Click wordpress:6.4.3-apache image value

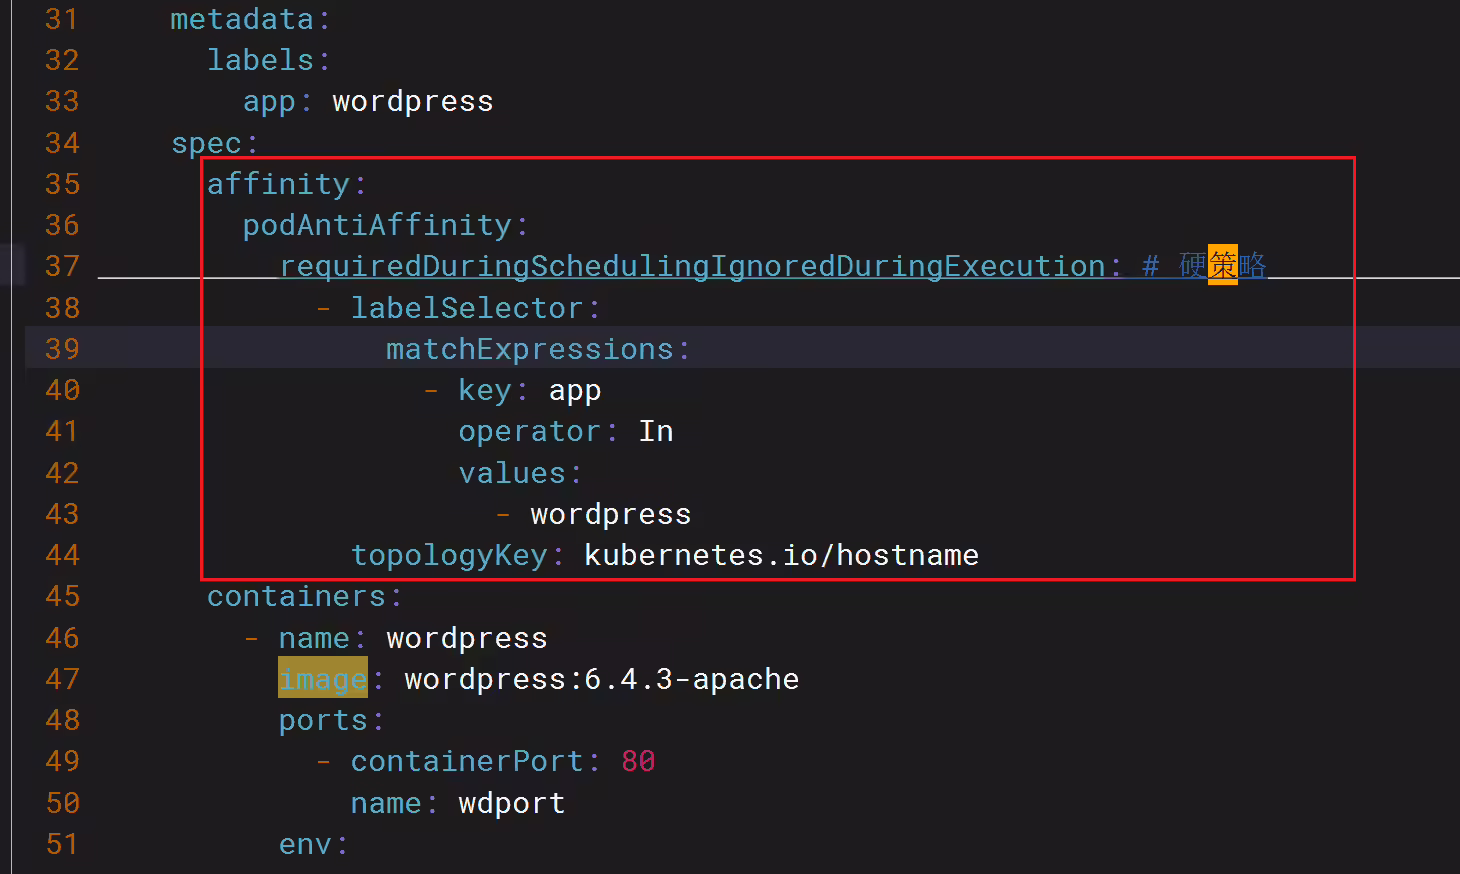point(601,679)
